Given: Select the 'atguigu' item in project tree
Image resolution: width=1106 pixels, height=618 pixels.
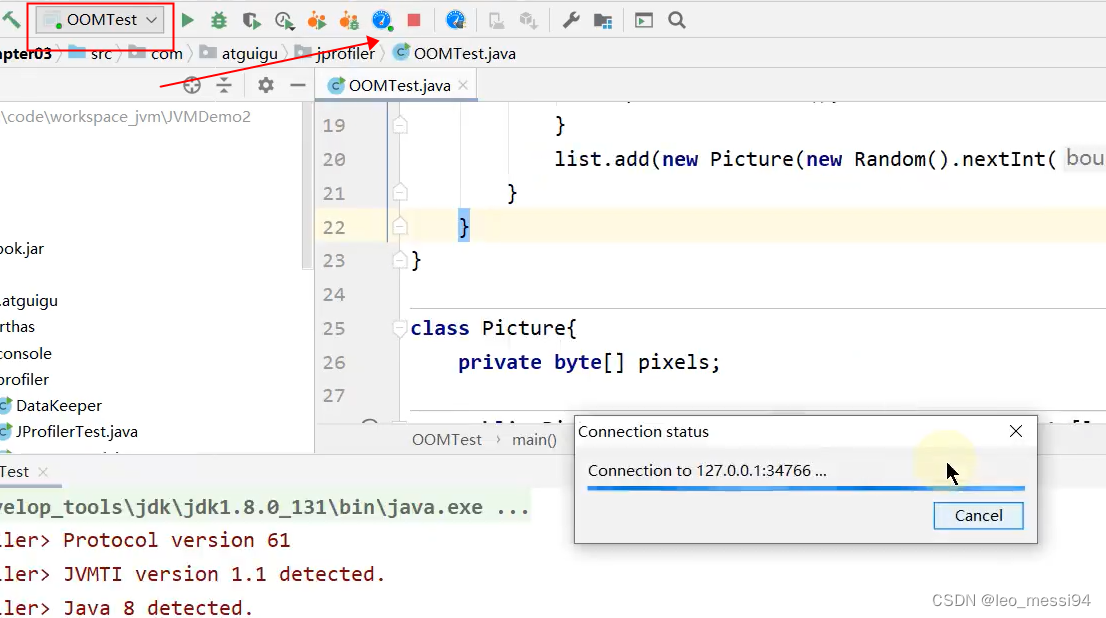Looking at the screenshot, I should tap(29, 301).
